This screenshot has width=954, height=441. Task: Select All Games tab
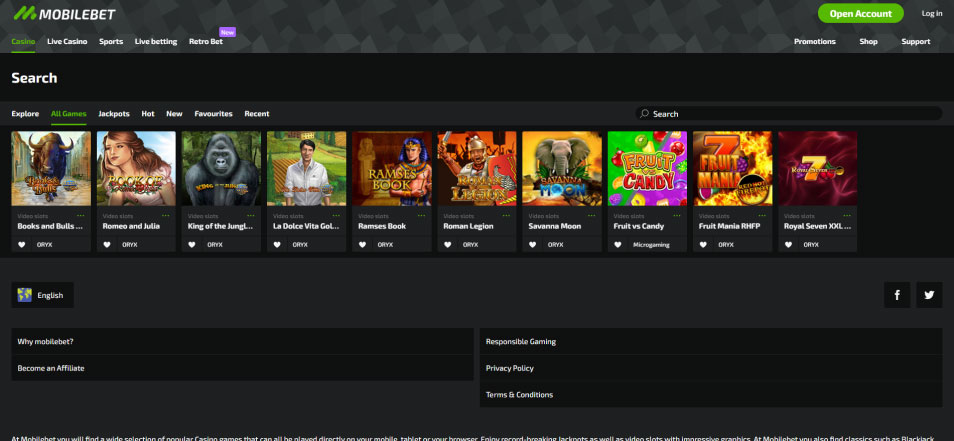click(x=69, y=114)
